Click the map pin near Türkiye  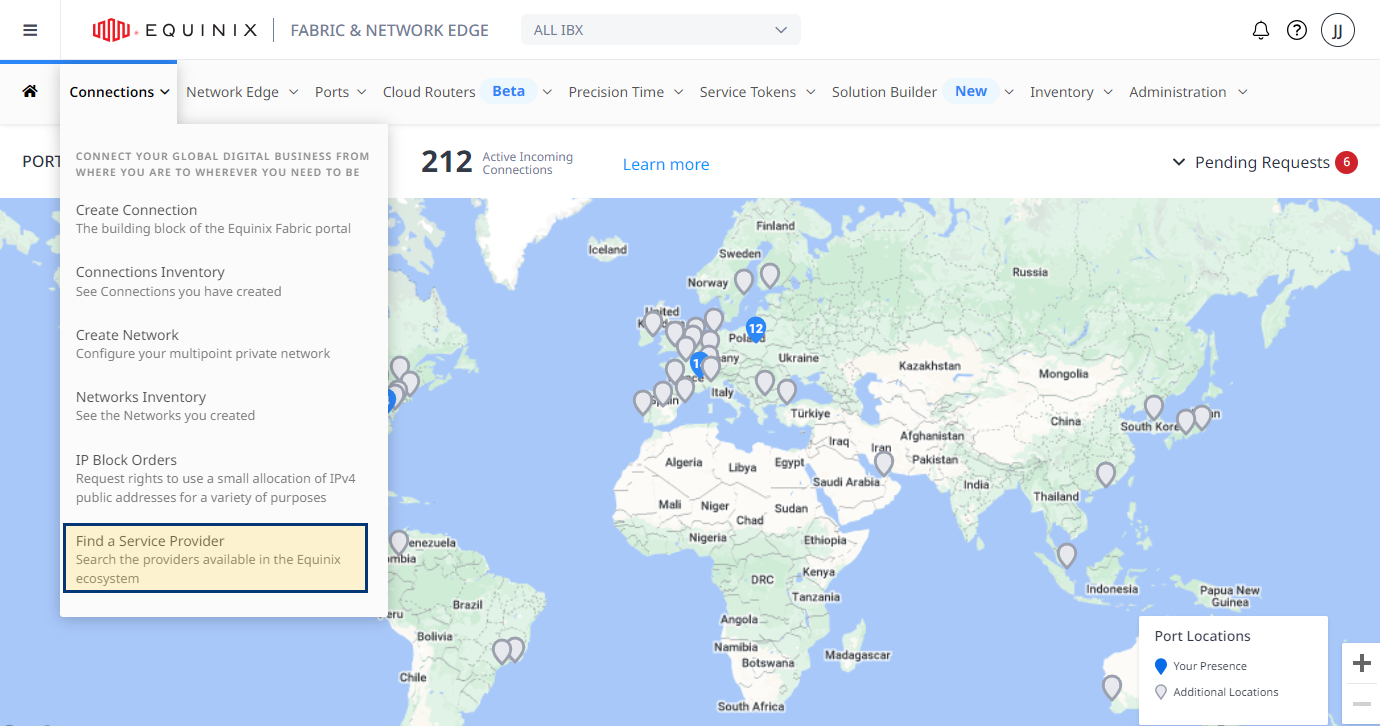(x=787, y=391)
